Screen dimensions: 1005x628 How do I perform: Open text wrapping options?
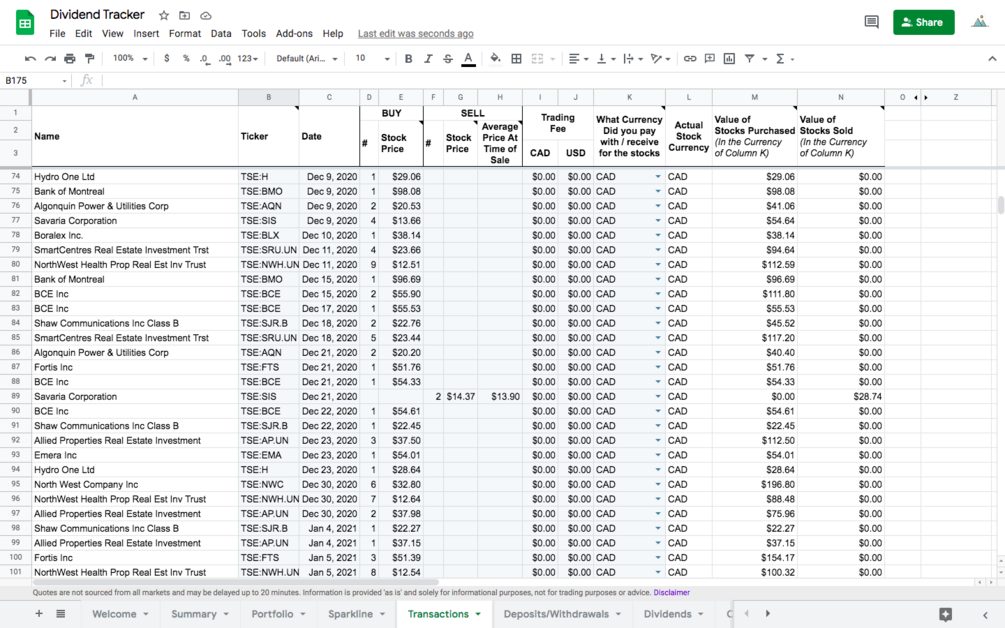[633, 58]
